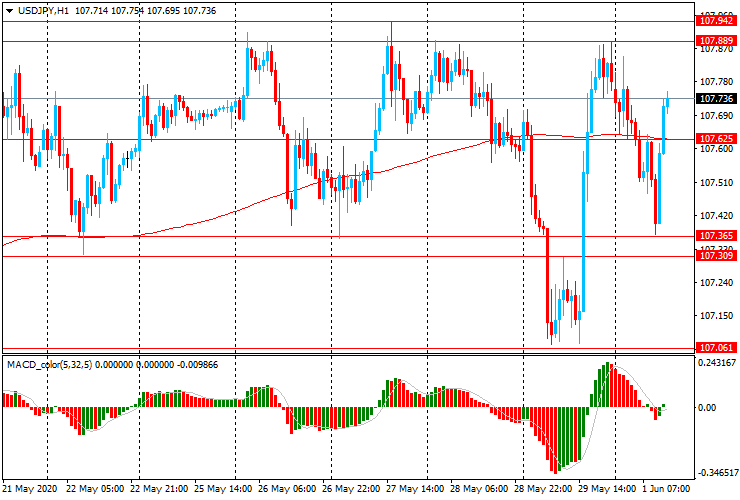Click the 1 Jun 07:00 time label
740x500 pixels.
click(x=666, y=489)
